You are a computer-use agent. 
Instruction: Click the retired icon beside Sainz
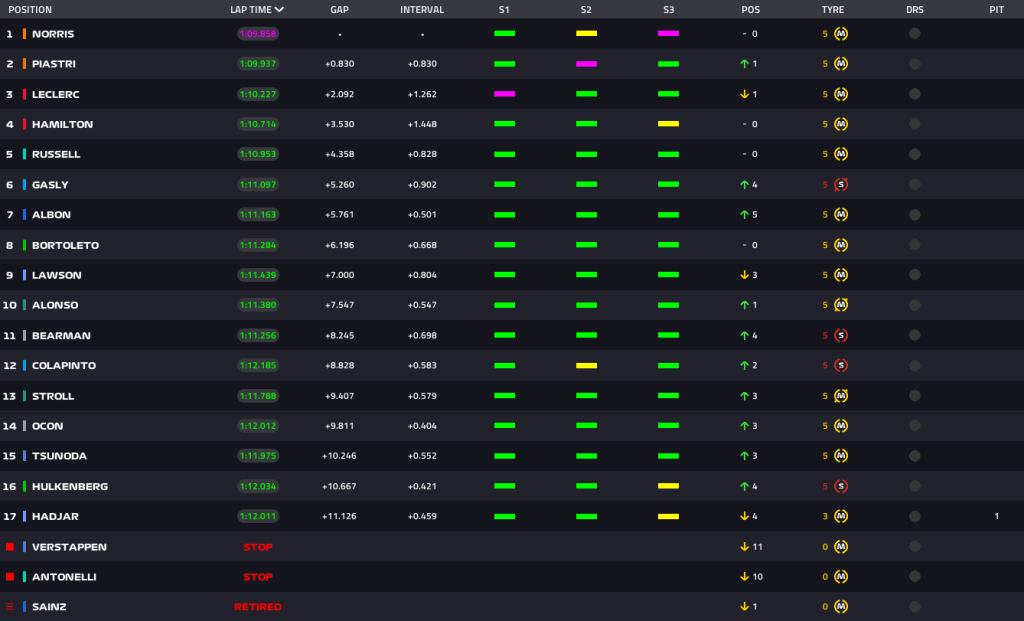pyautogui.click(x=10, y=607)
